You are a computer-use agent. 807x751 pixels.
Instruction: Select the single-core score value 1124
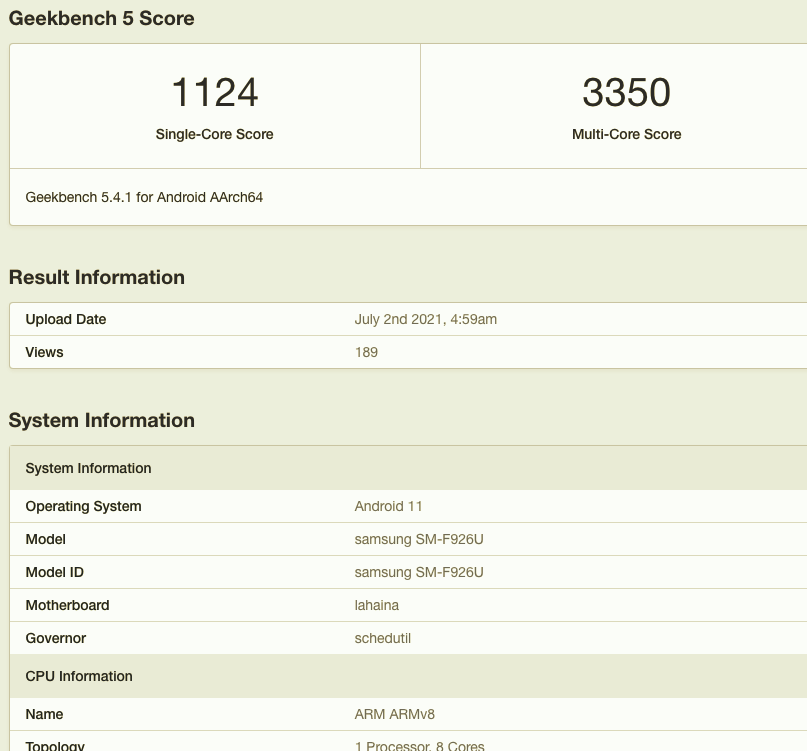point(215,93)
